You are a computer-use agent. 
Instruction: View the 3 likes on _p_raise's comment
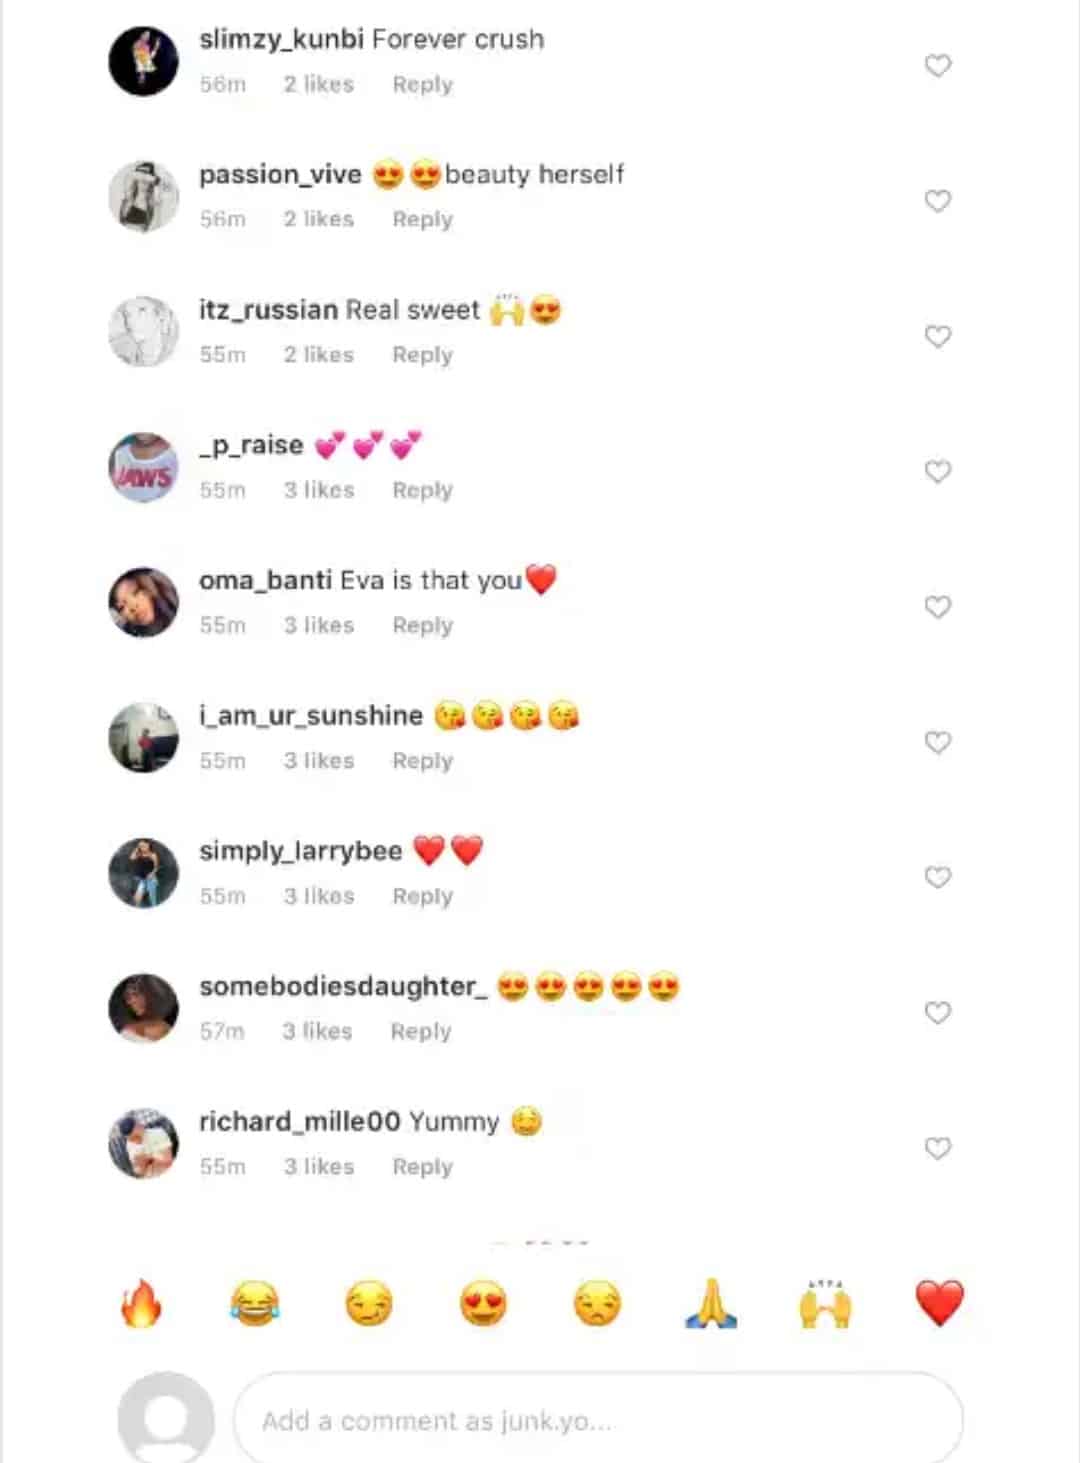point(319,490)
